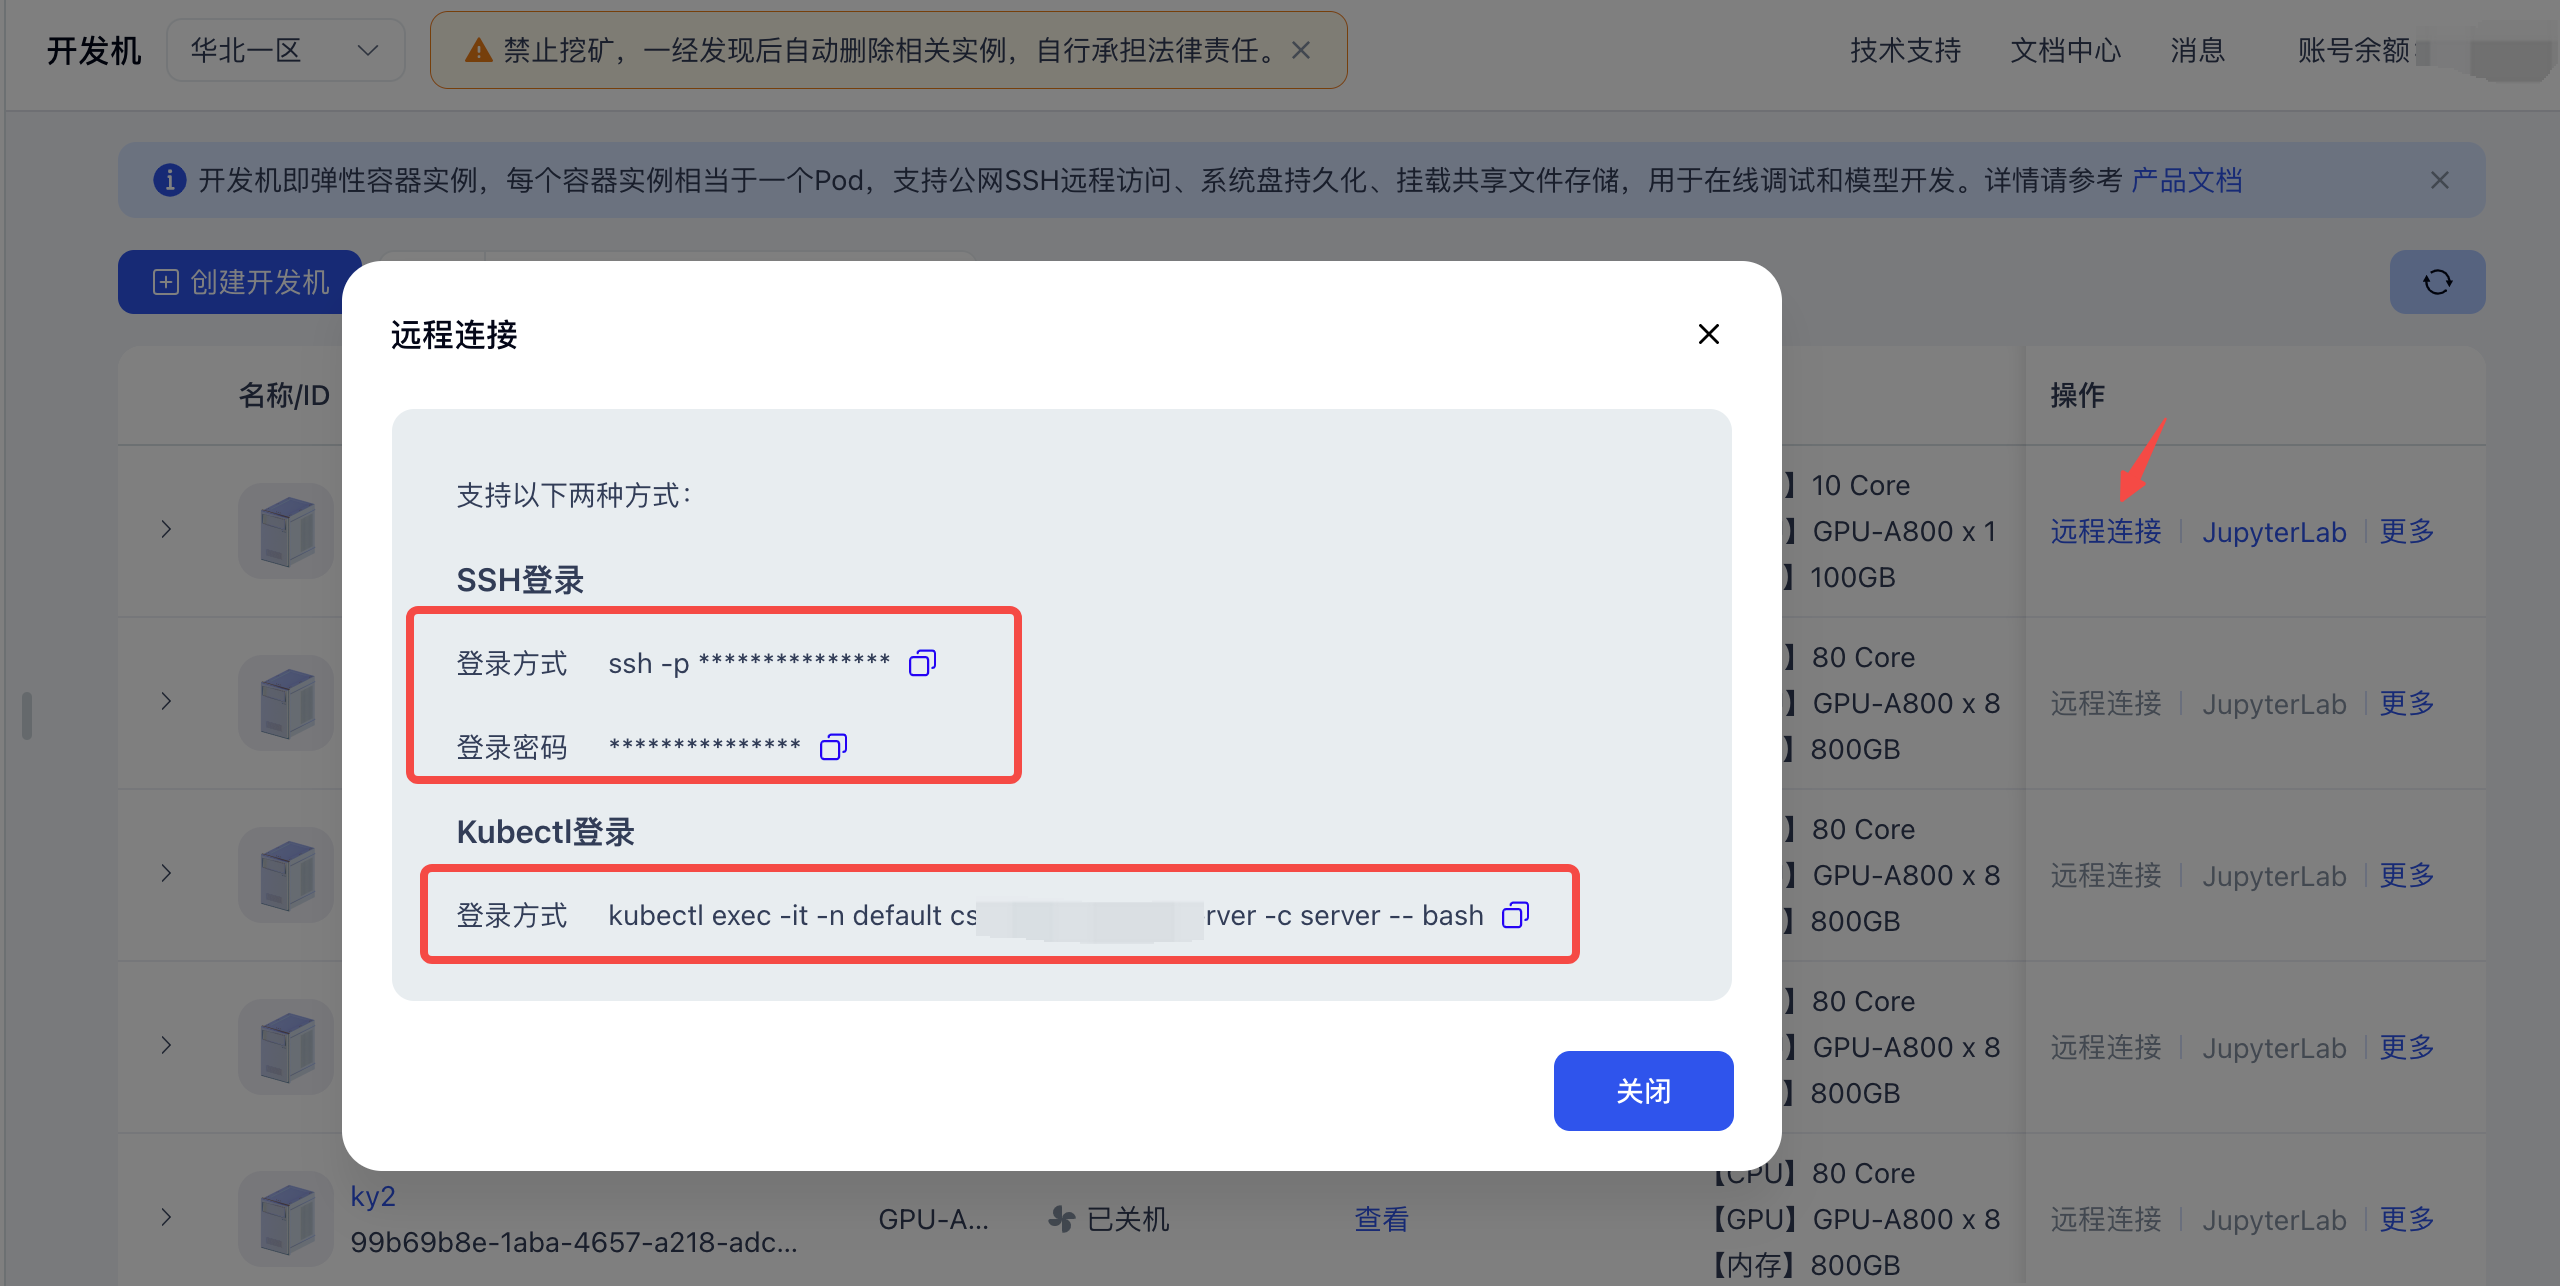Click the info icon in the product description banner
Screen dimensions: 2560x1286
[x=170, y=180]
